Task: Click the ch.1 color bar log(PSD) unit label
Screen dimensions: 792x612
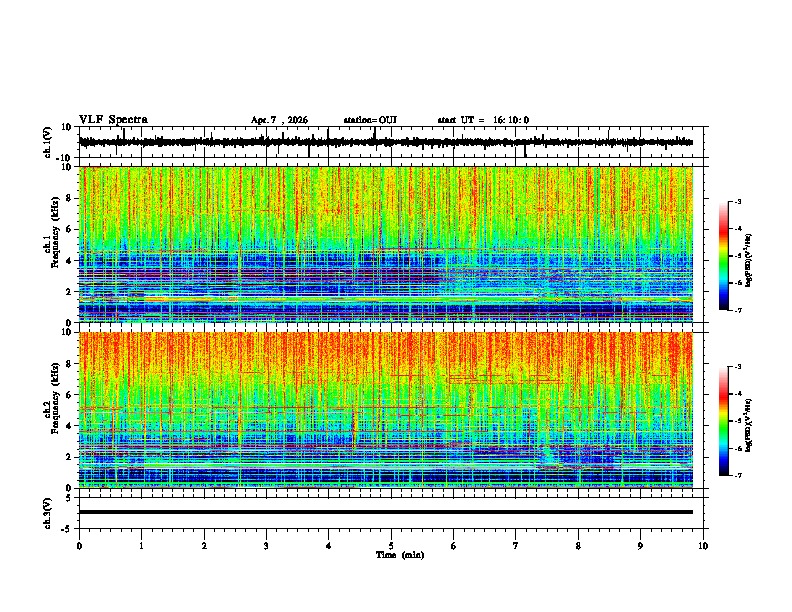Action: click(749, 260)
